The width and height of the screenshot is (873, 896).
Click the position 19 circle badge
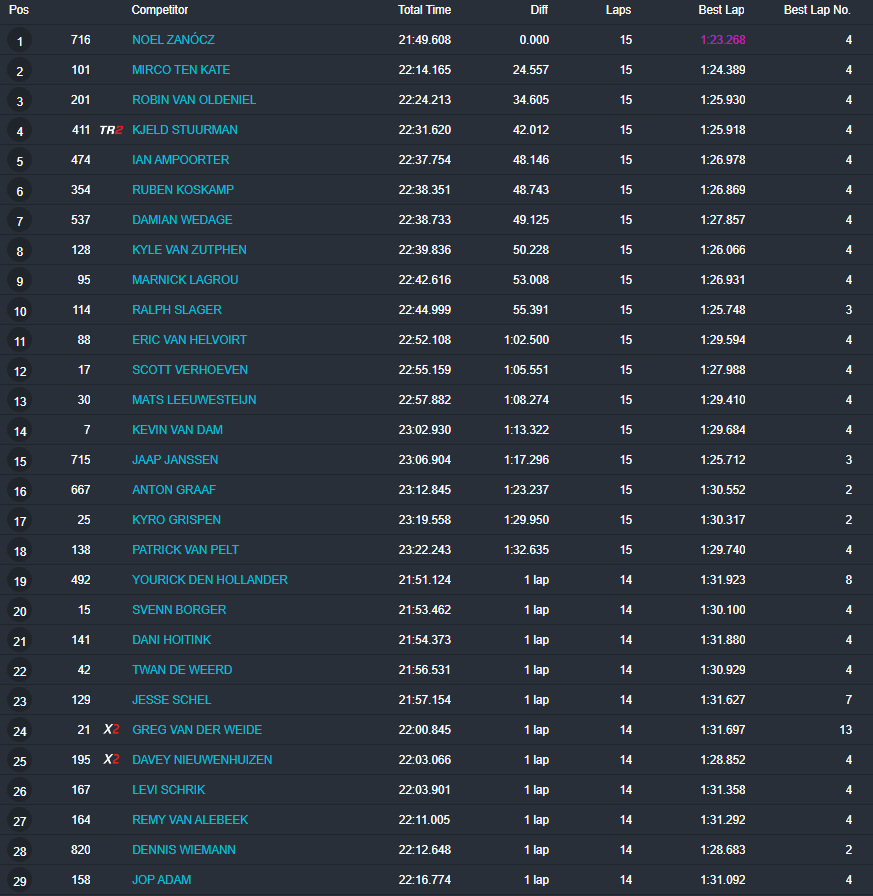19,581
